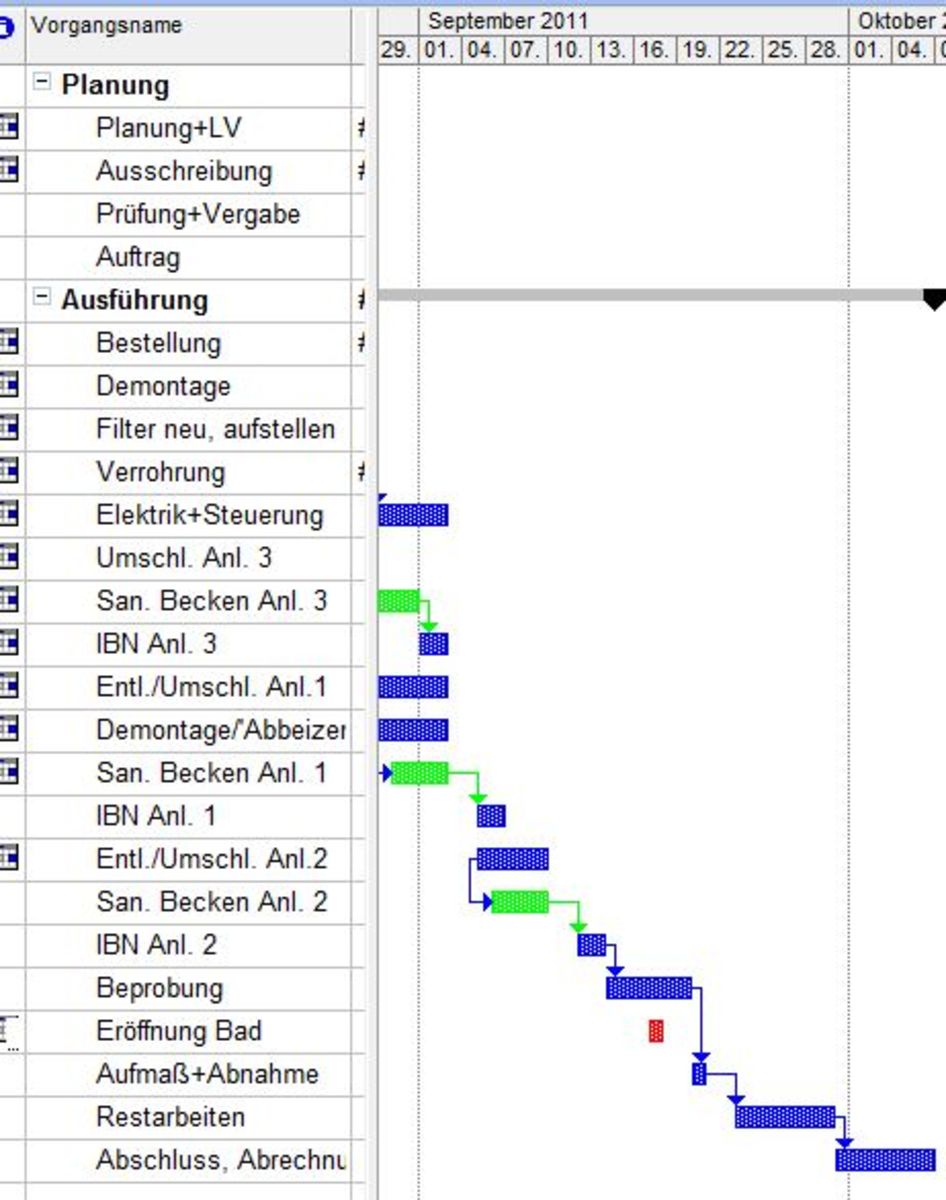Click the note icon beside Demontage
This screenshot has width=946, height=1200.
pos(9,385)
